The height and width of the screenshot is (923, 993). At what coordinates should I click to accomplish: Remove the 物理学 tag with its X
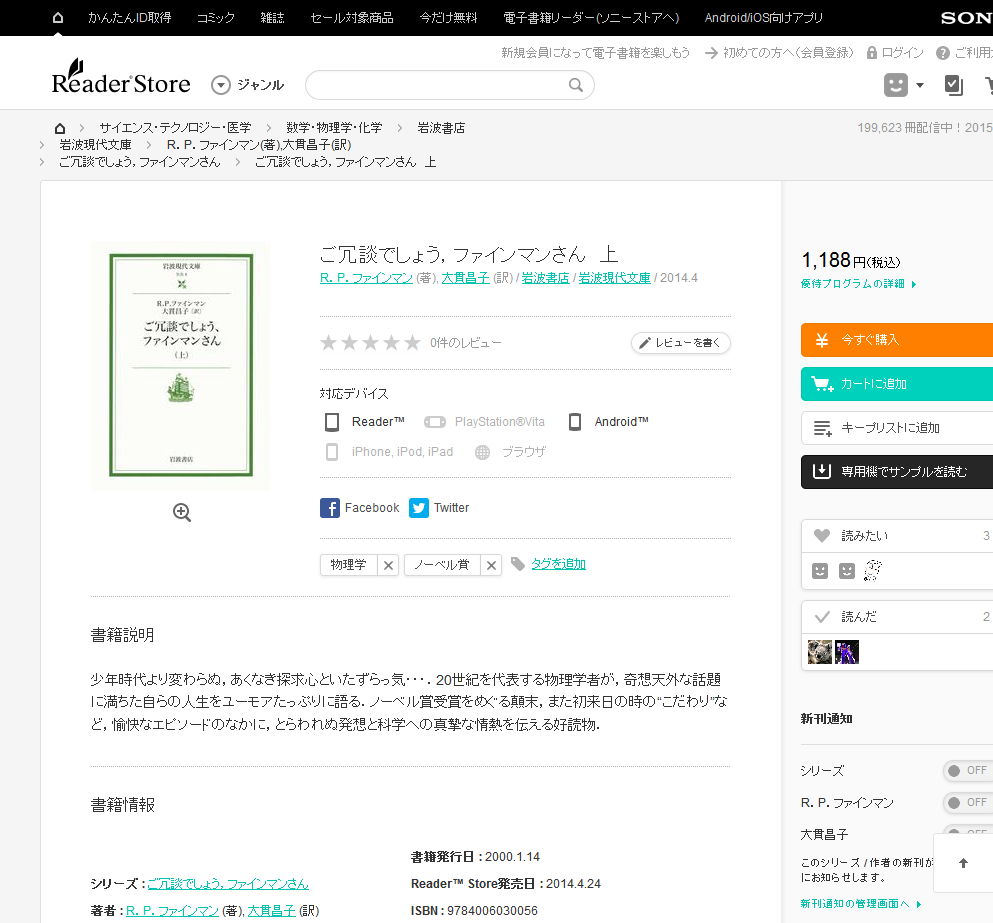389,565
